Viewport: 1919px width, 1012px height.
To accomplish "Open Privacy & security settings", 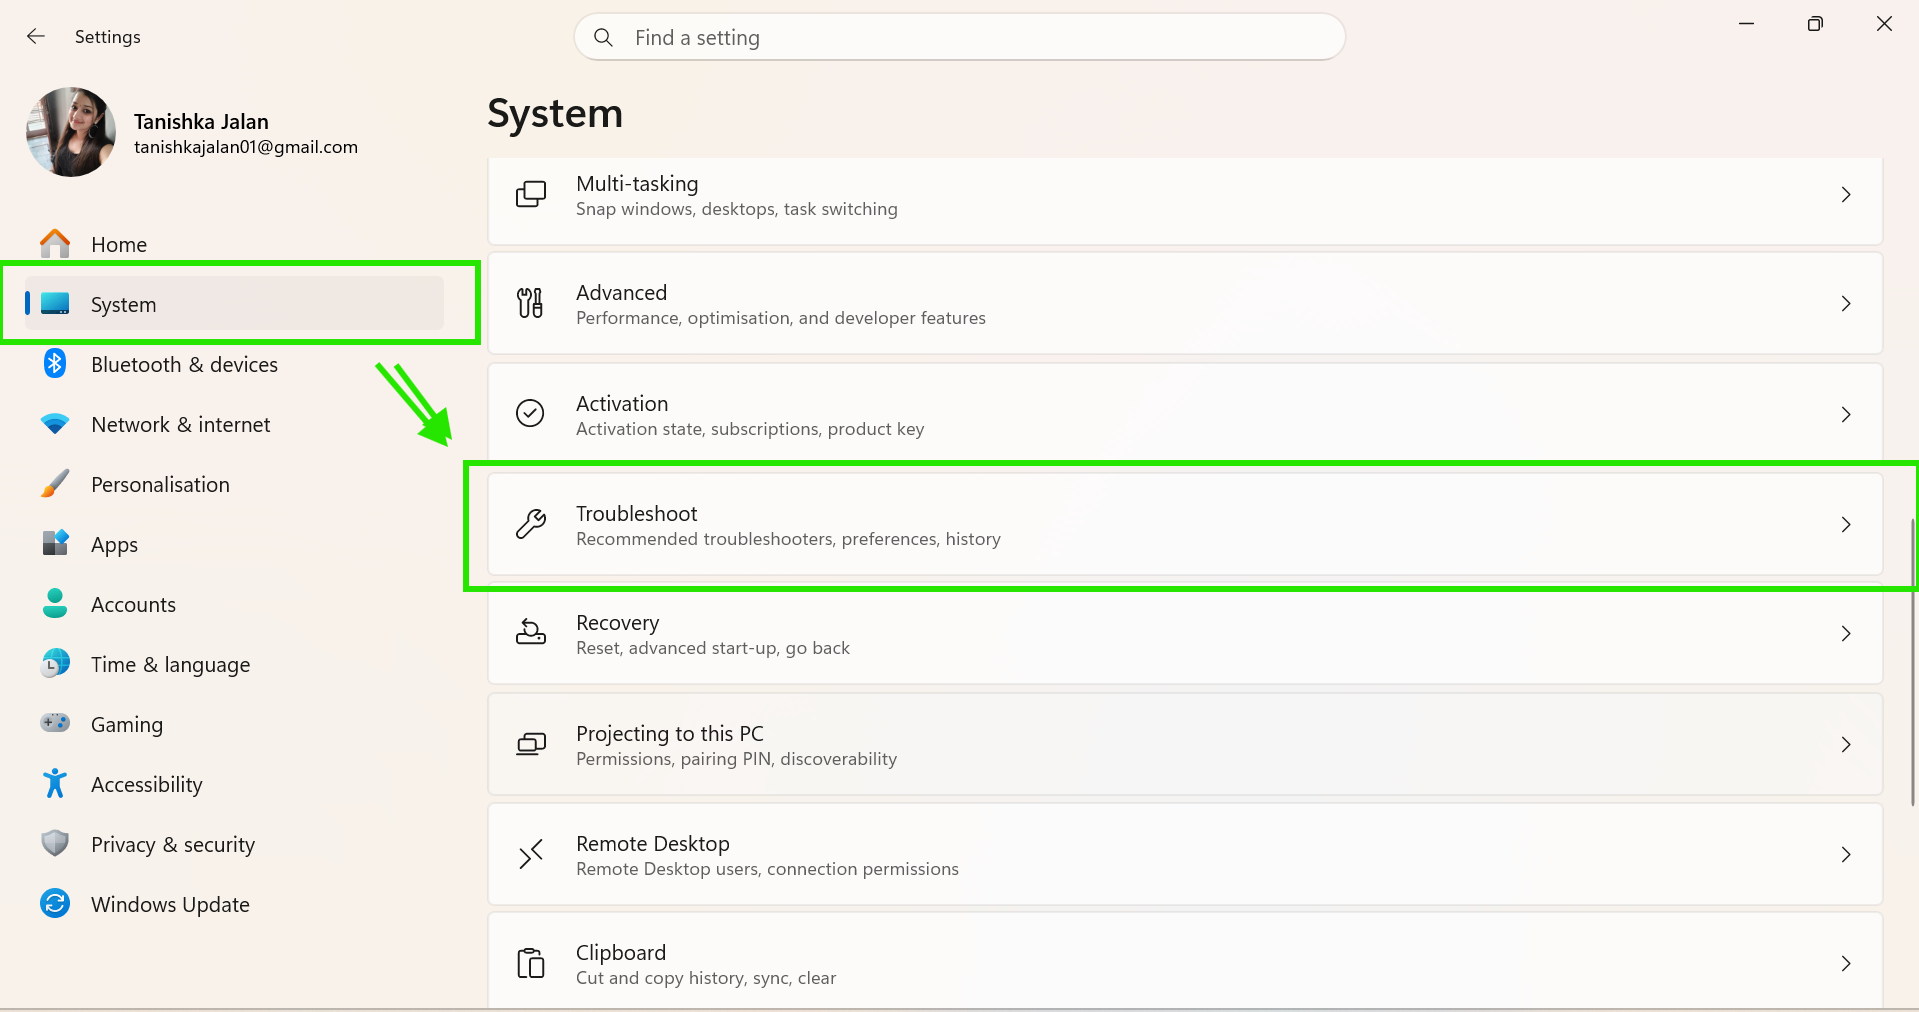I will coord(234,844).
